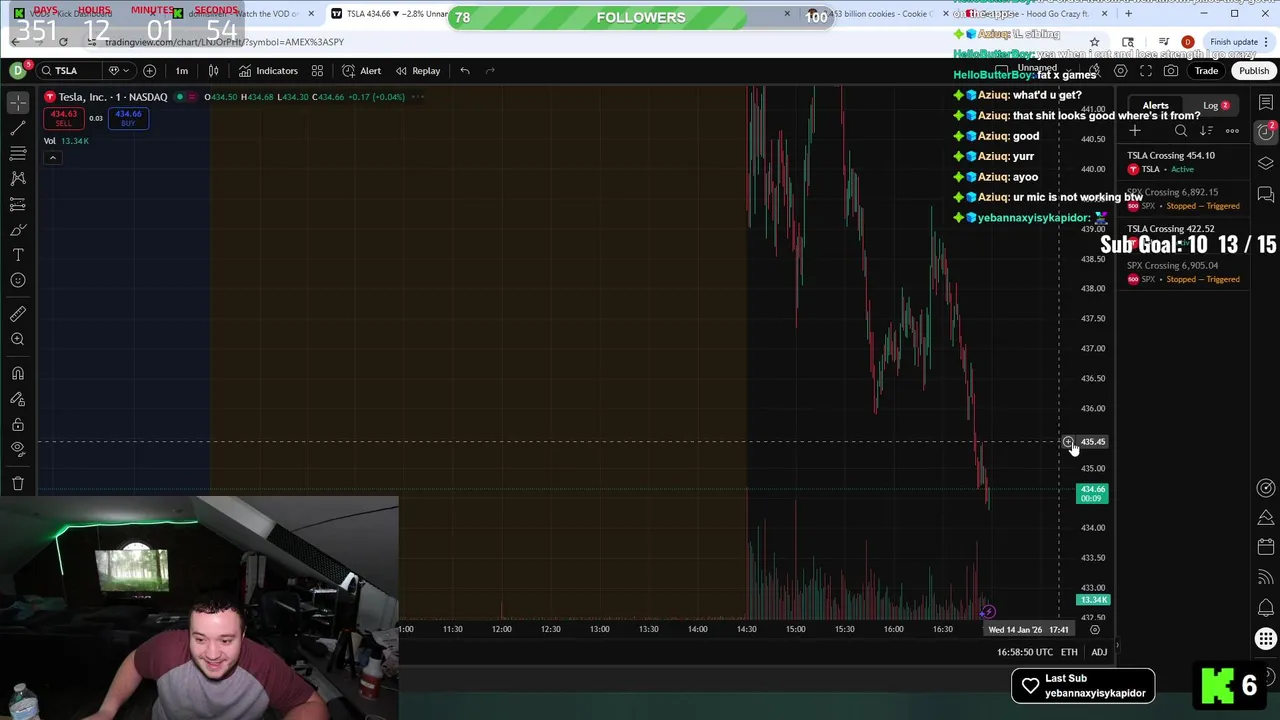The width and height of the screenshot is (1280, 720).
Task: Toggle stay in drawing mode
Action: [17, 399]
